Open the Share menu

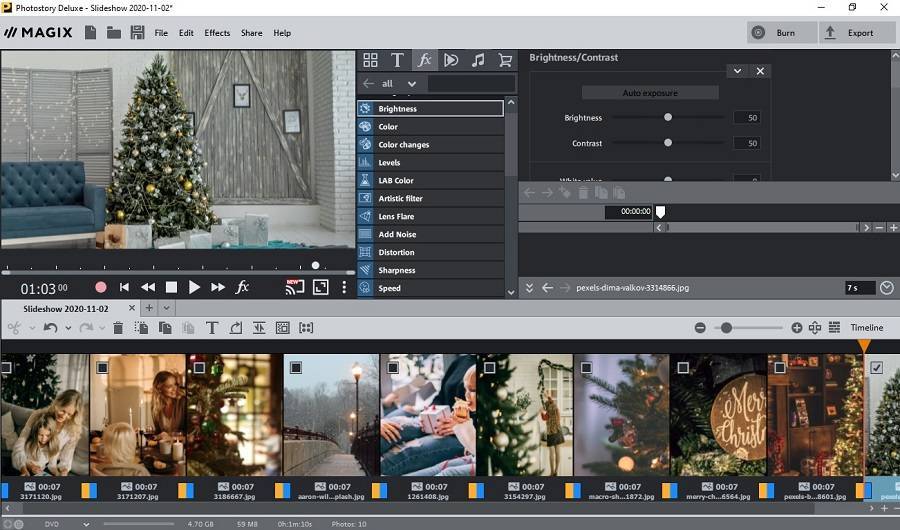tap(251, 33)
